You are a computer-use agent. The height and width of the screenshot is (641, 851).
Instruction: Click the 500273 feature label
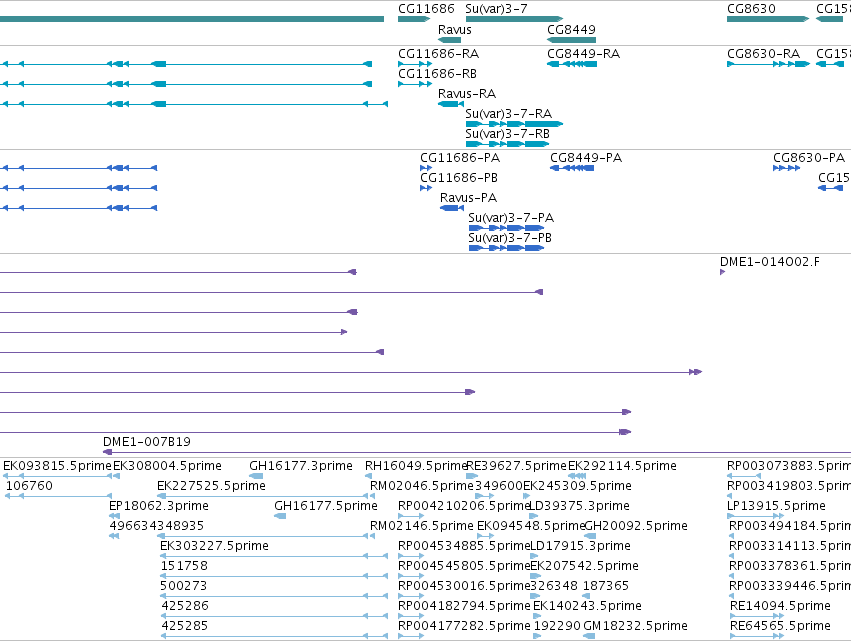(183, 586)
